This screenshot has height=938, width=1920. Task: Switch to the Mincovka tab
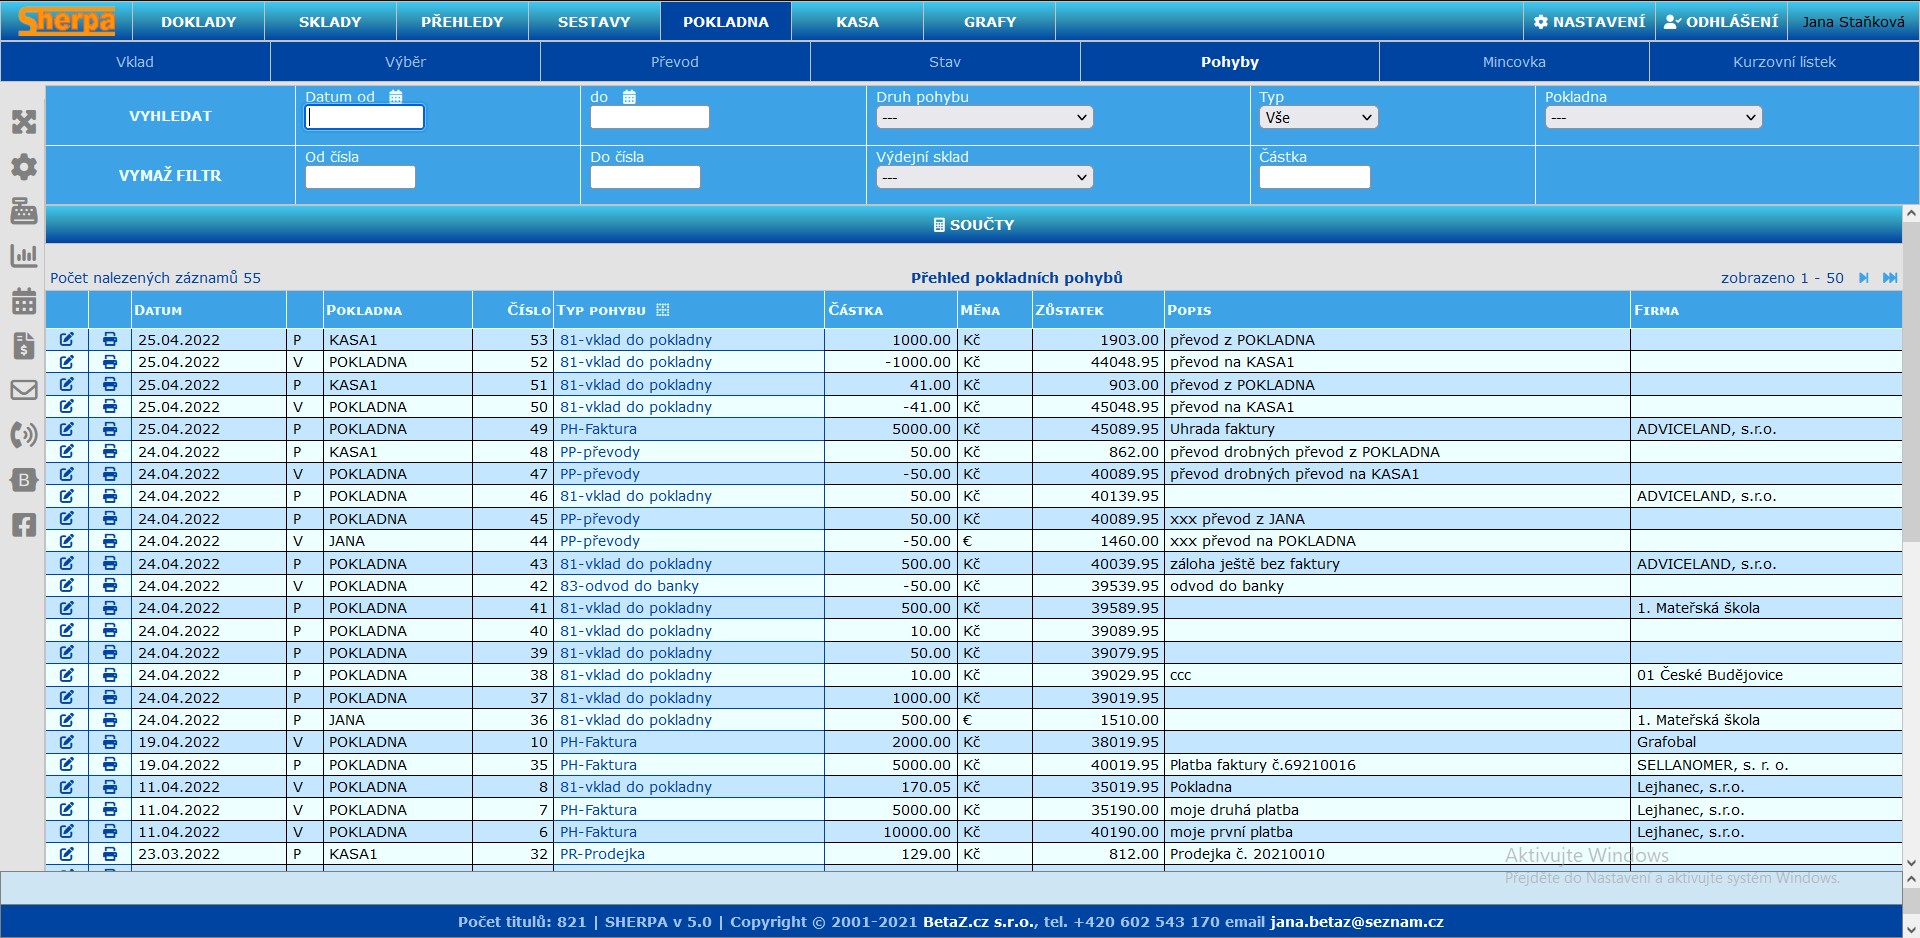pos(1513,62)
